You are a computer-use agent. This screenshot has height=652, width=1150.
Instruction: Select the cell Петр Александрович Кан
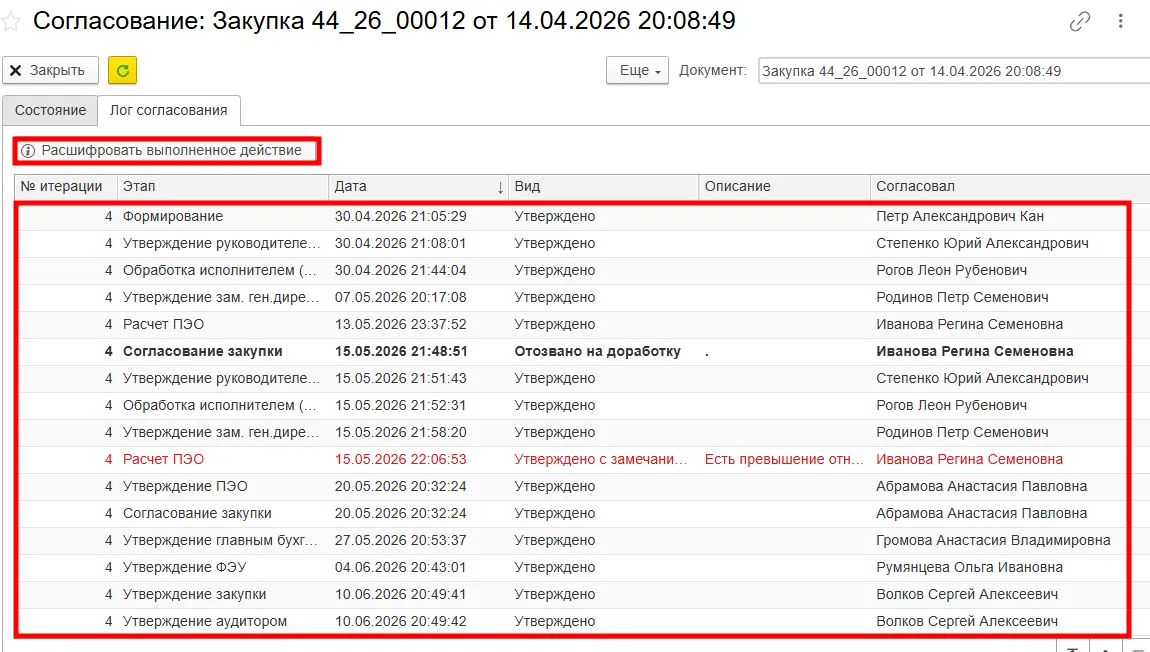click(960, 216)
